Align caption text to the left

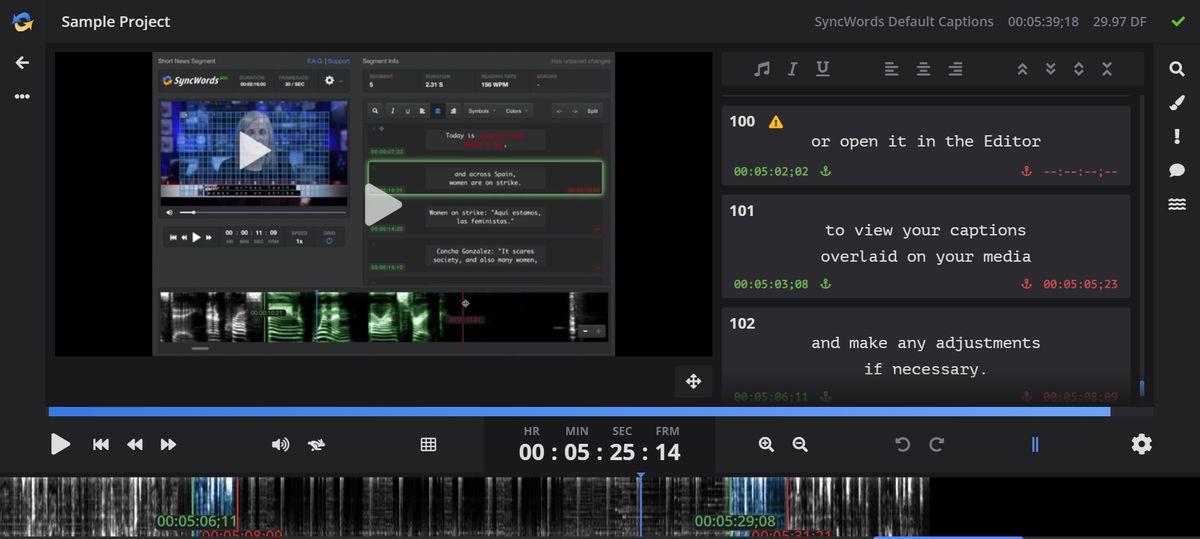(891, 69)
